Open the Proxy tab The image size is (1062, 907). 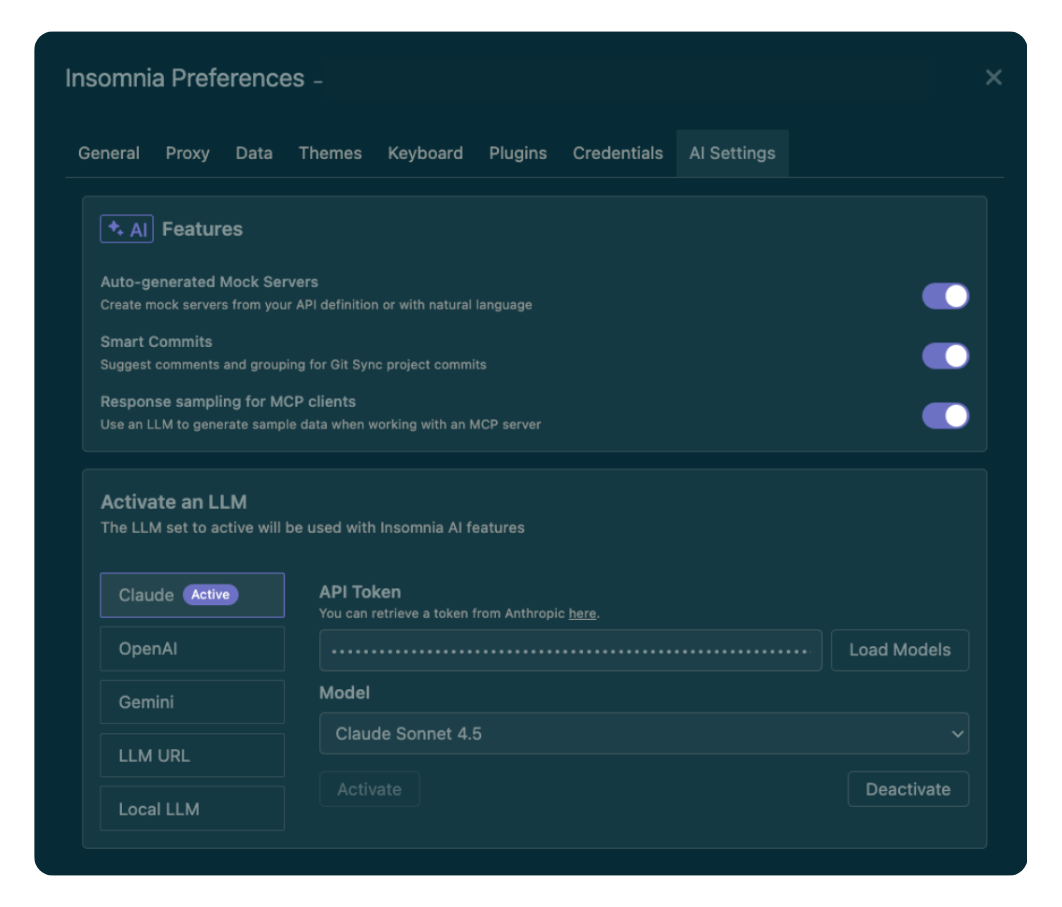(x=187, y=153)
